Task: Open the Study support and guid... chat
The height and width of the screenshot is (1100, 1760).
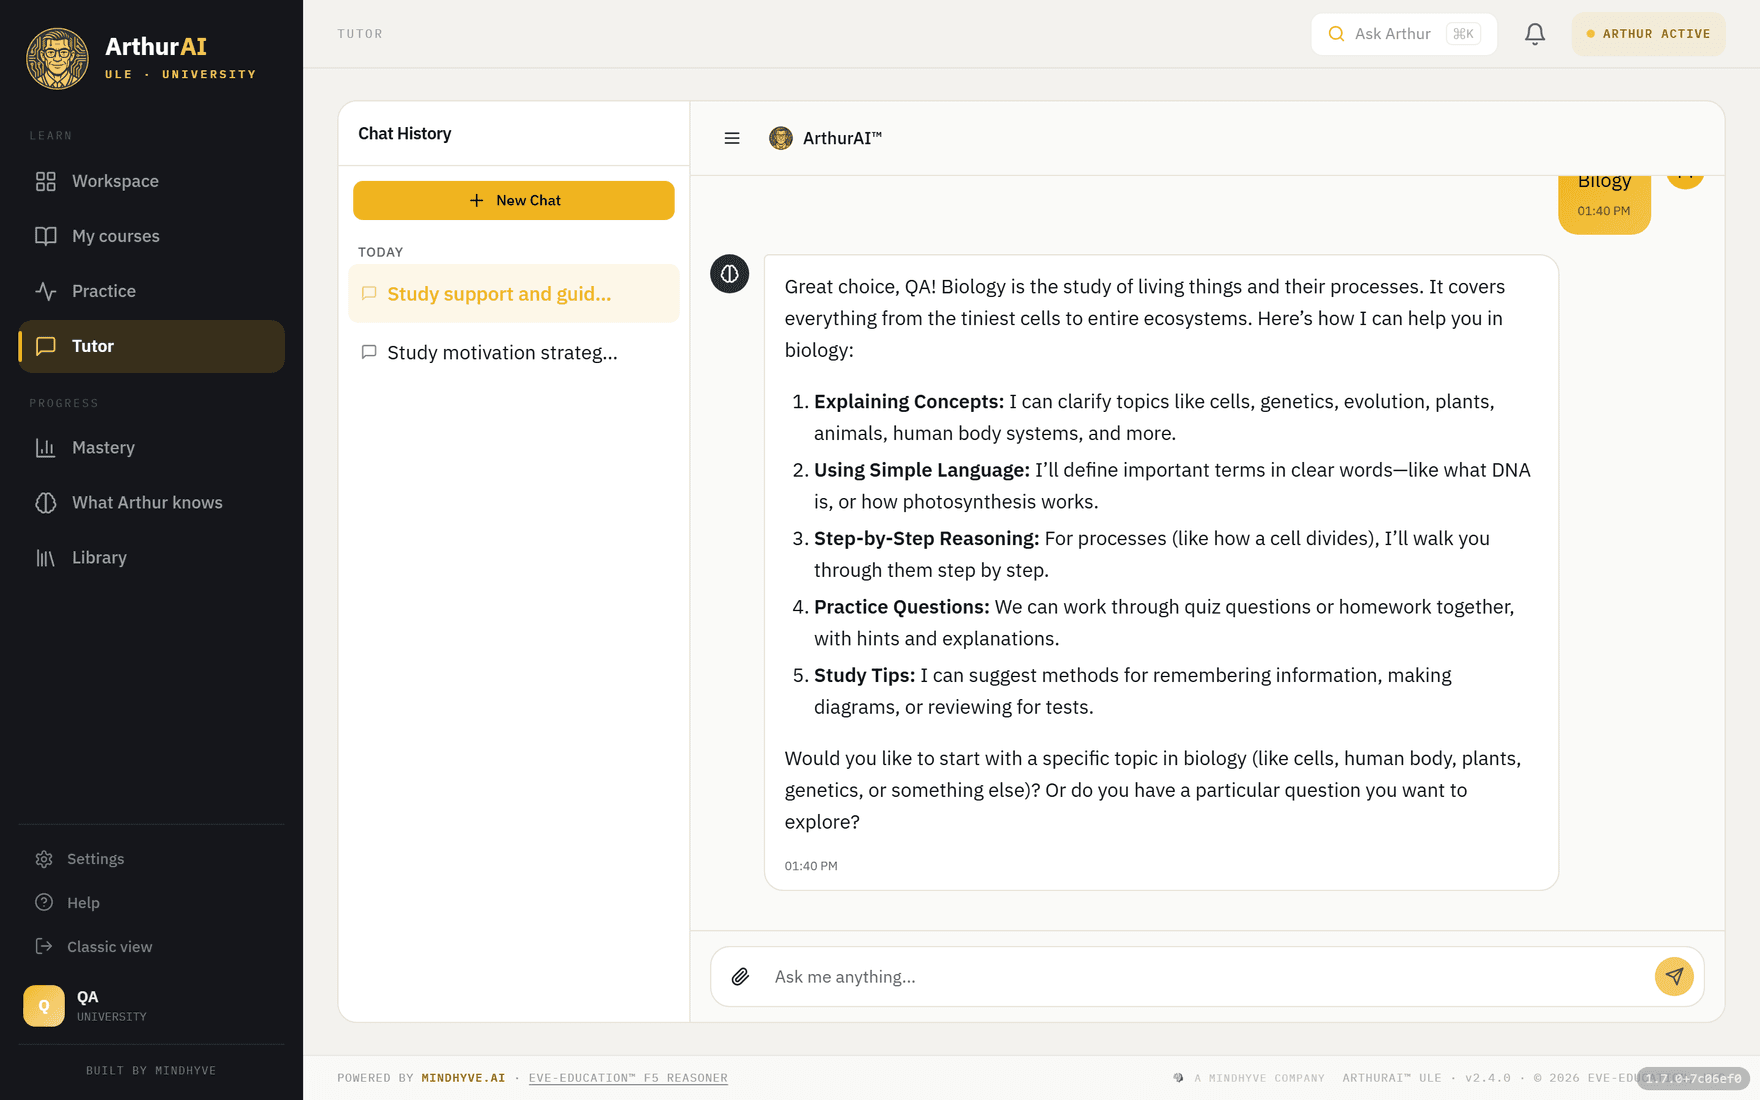Action: 513,294
